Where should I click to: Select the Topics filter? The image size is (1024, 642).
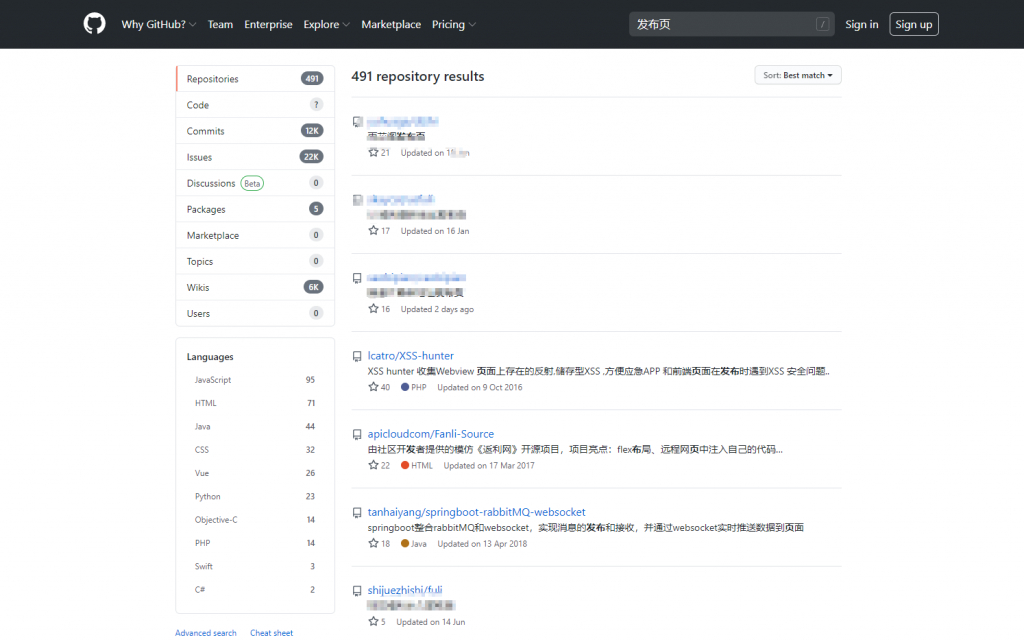(x=255, y=261)
